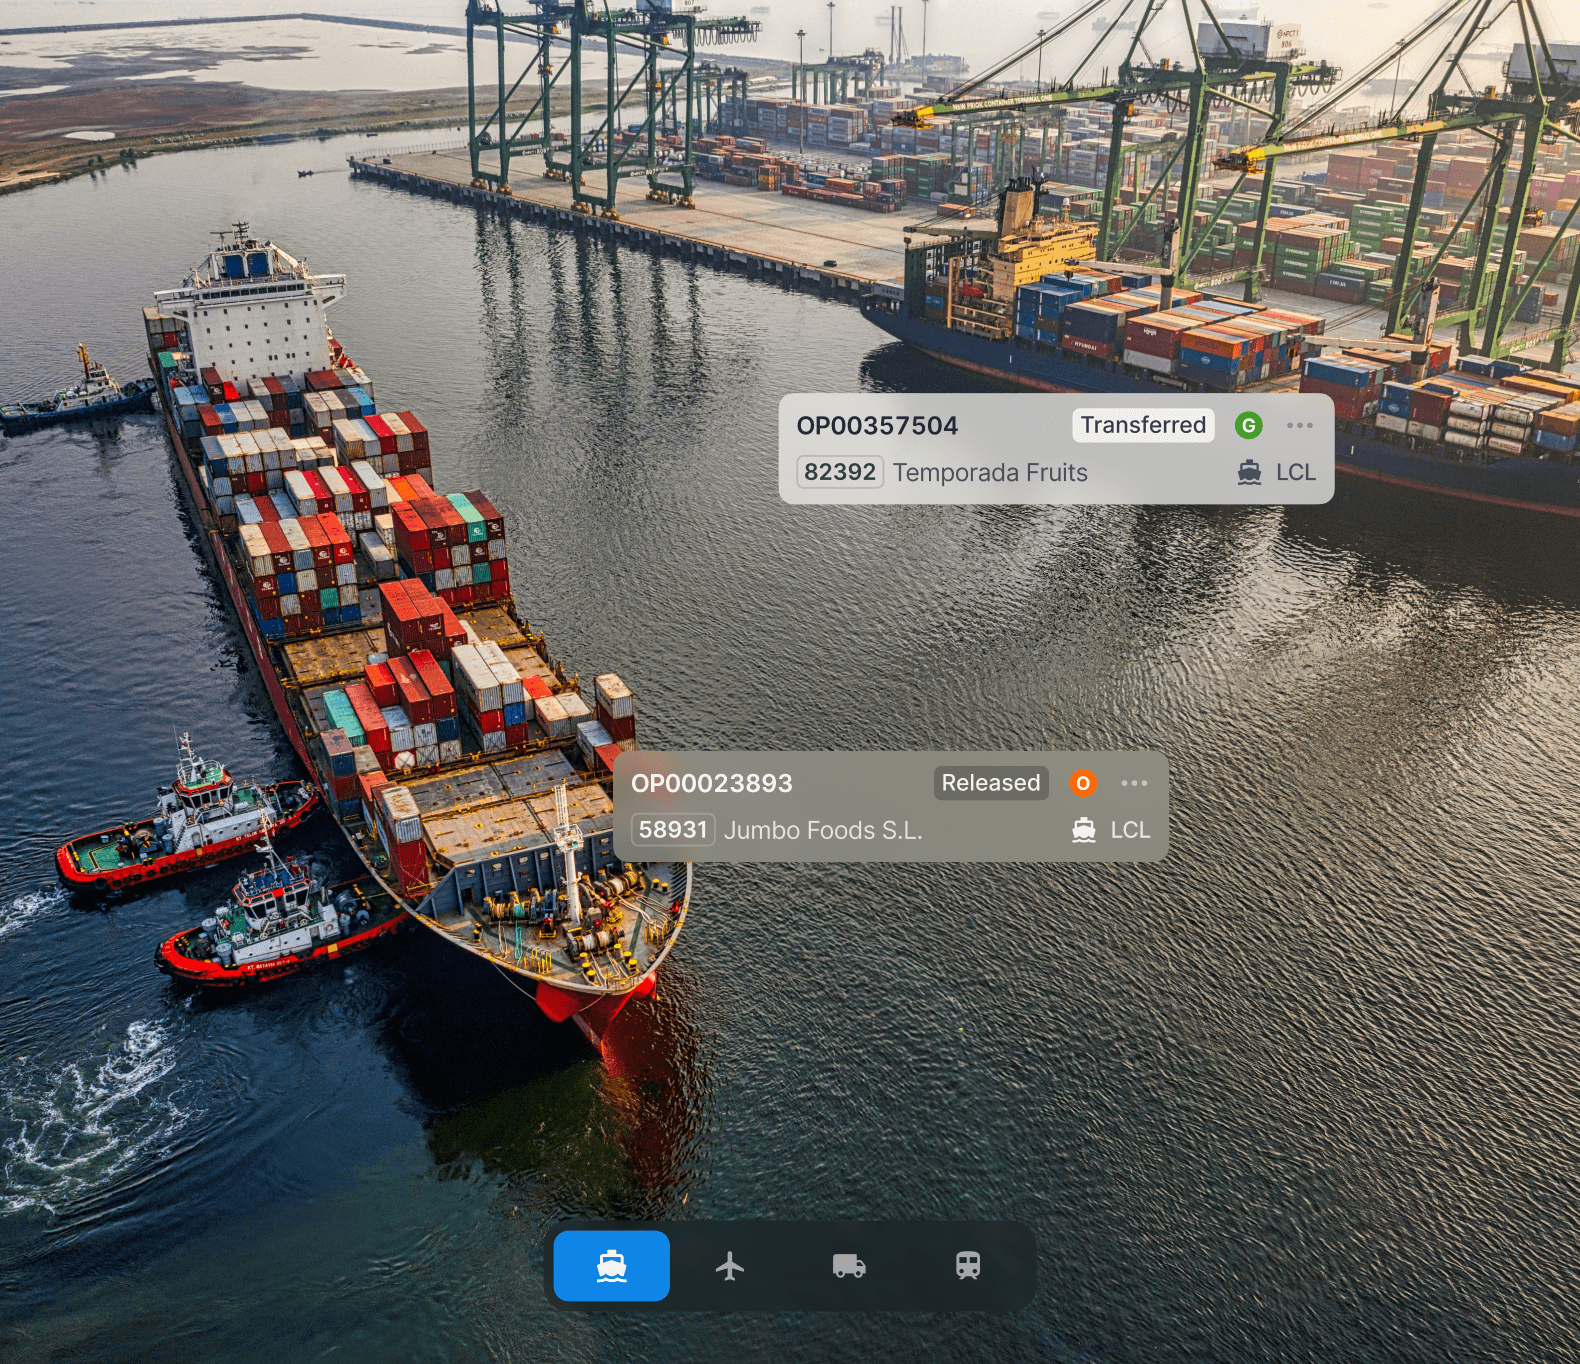Switch to the rail train tab
This screenshot has height=1364, width=1580.
click(968, 1266)
